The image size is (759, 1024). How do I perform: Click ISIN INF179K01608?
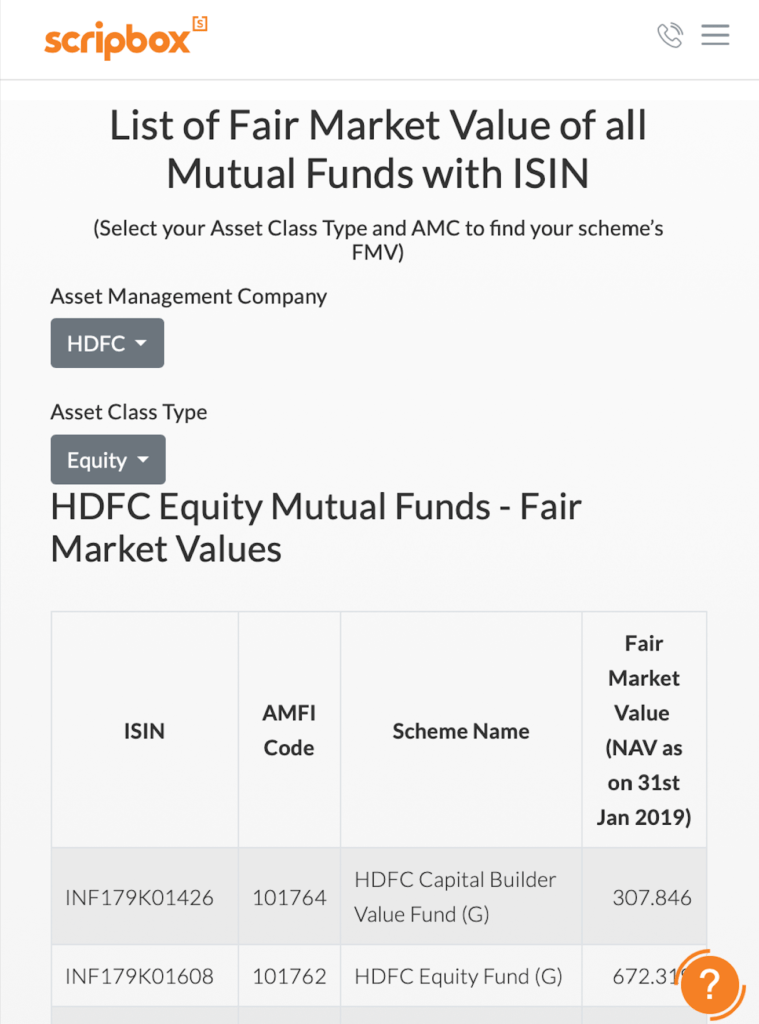point(139,976)
